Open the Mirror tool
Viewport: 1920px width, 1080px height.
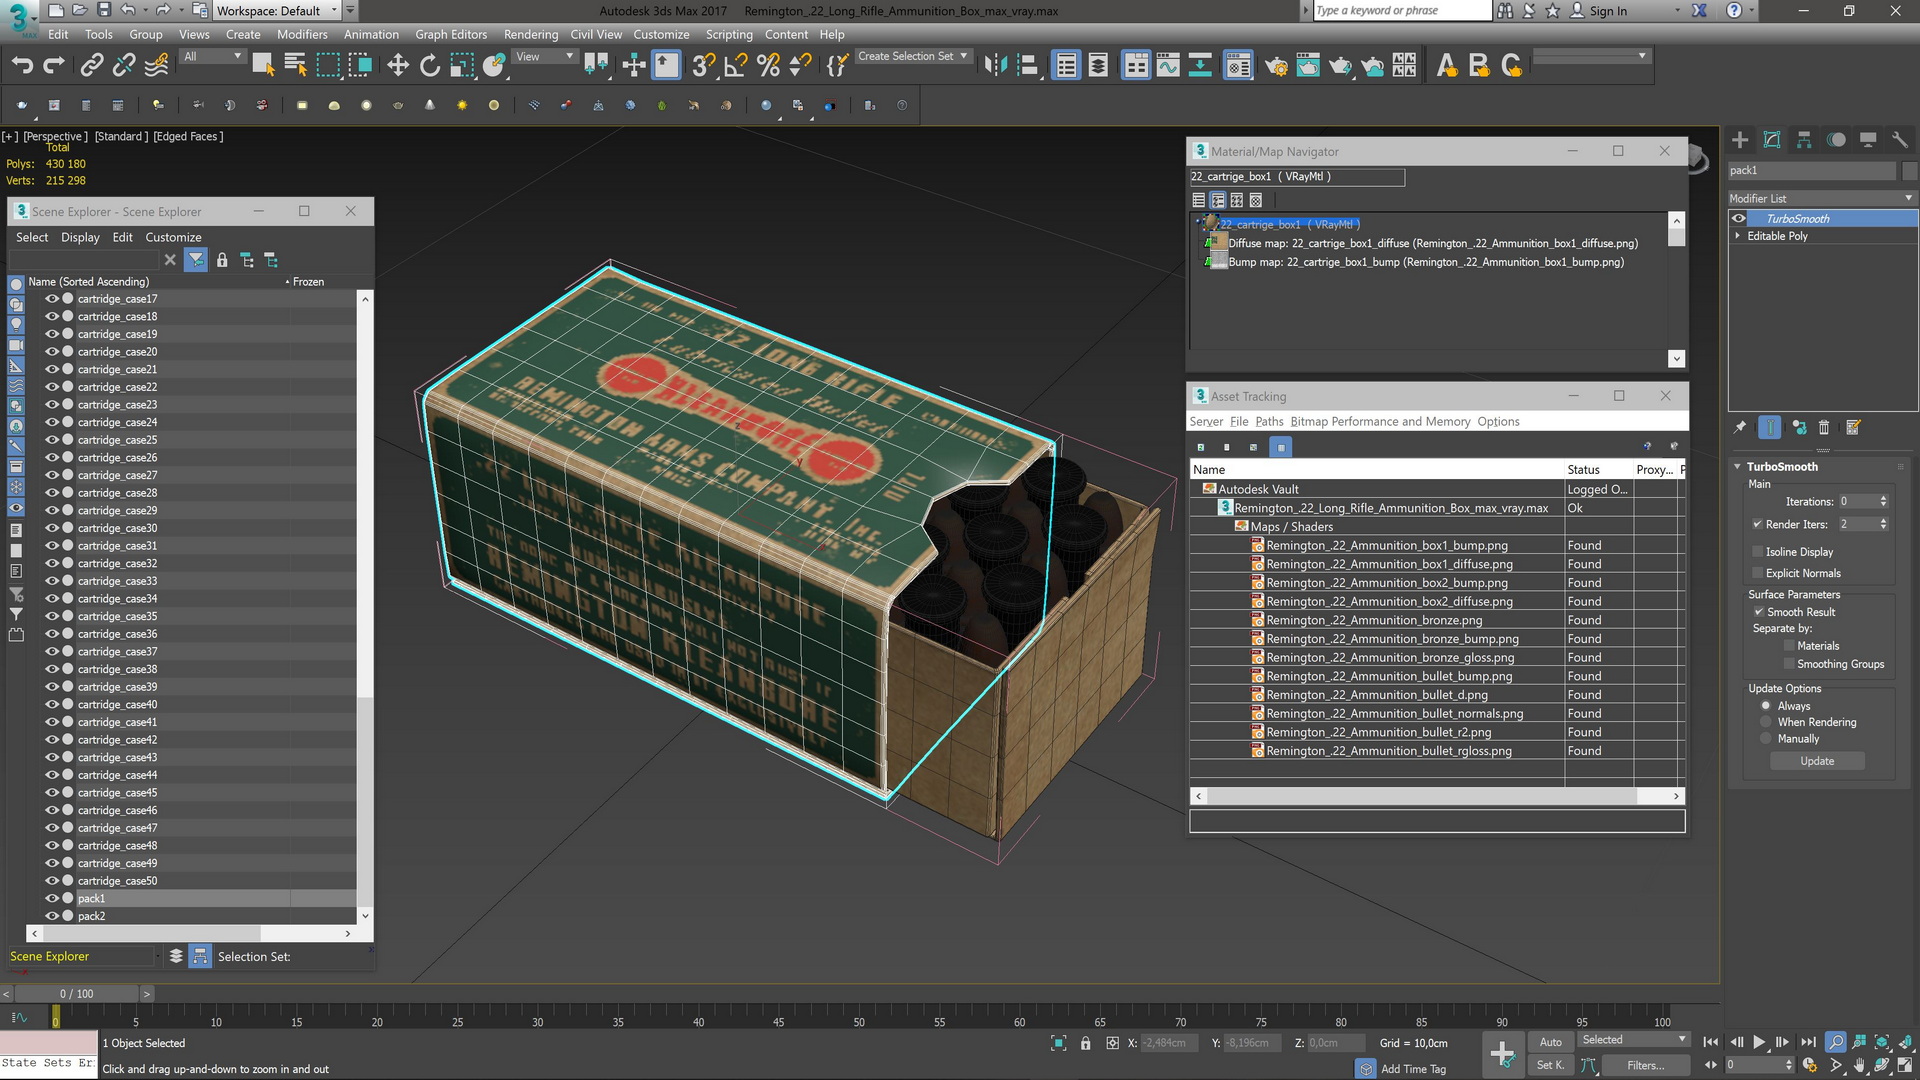pyautogui.click(x=995, y=66)
